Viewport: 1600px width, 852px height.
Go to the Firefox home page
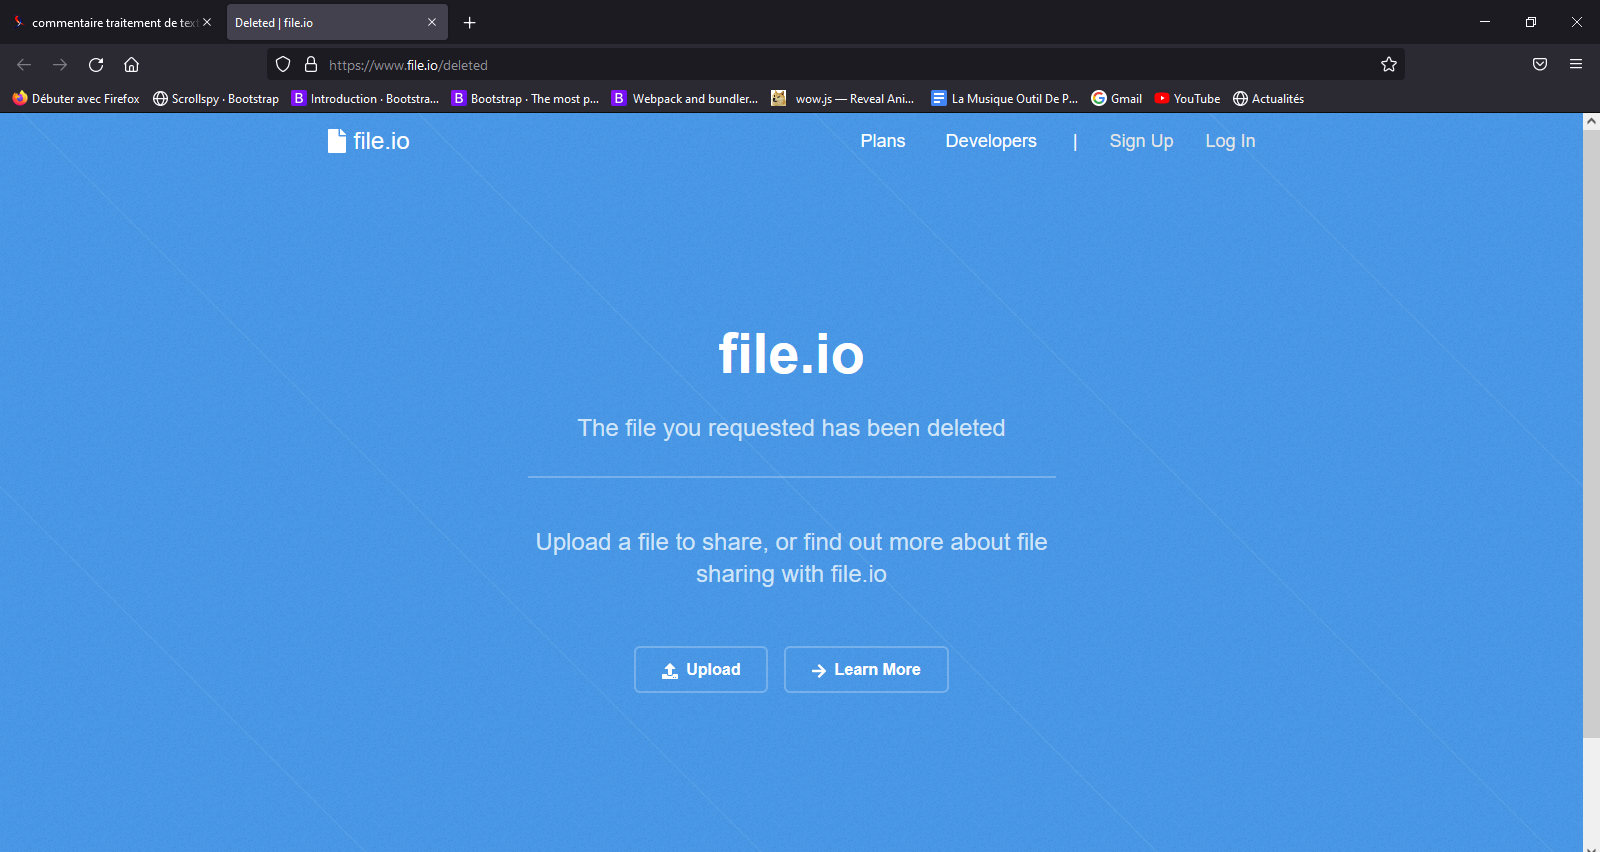131,65
